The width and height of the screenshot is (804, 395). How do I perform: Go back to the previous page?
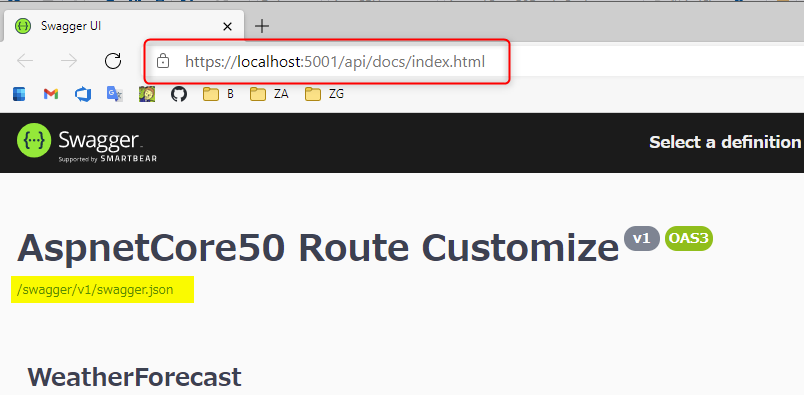(x=25, y=61)
